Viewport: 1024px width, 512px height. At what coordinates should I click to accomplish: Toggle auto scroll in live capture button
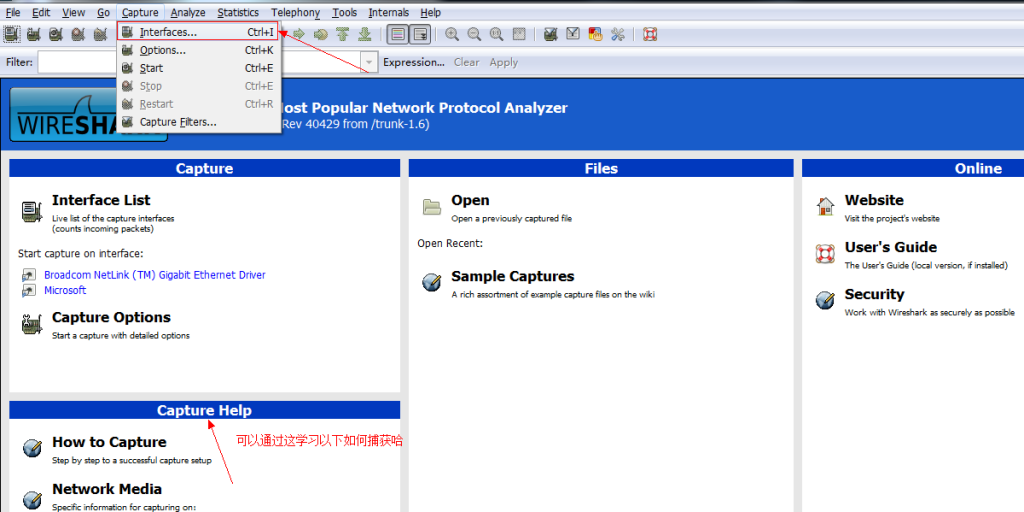pyautogui.click(x=420, y=34)
